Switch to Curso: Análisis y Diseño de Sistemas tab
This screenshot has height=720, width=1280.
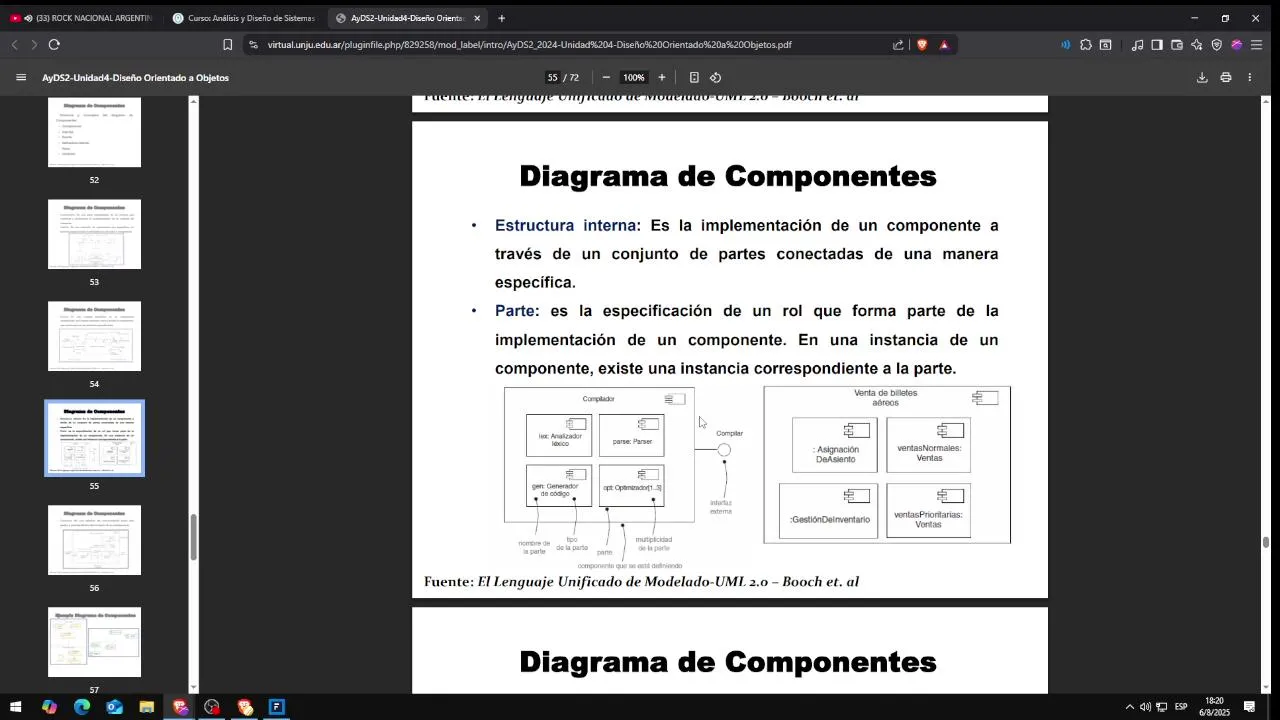point(244,18)
